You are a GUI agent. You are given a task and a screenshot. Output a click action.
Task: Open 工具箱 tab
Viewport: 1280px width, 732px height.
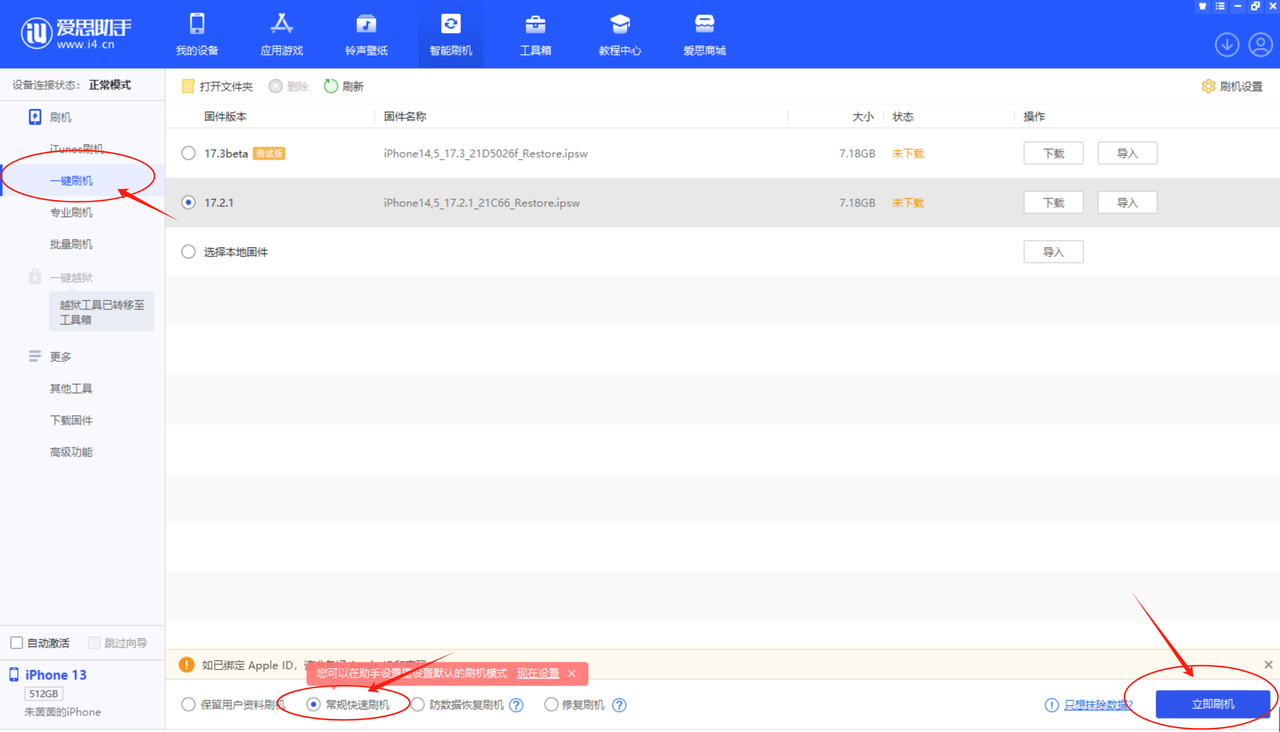(x=535, y=35)
